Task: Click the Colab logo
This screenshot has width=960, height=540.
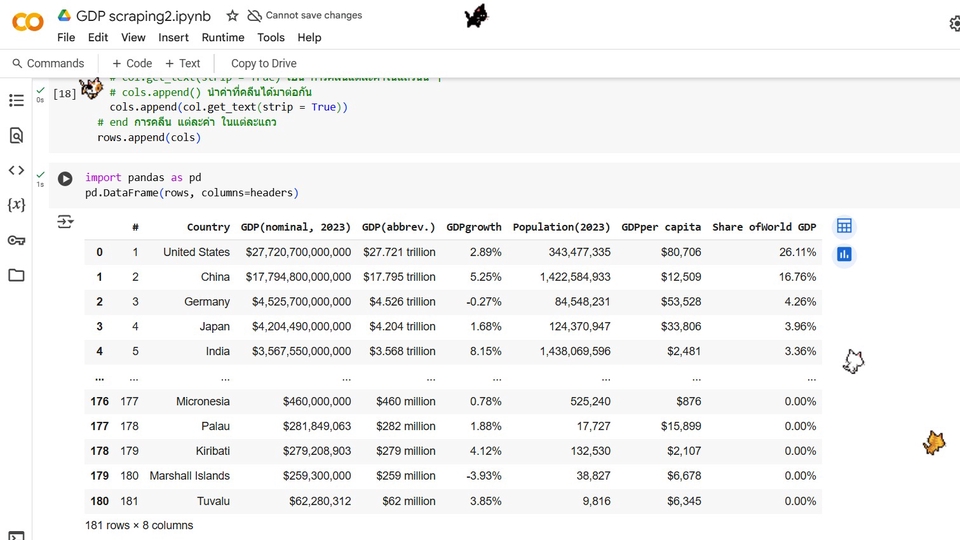Action: click(x=28, y=23)
